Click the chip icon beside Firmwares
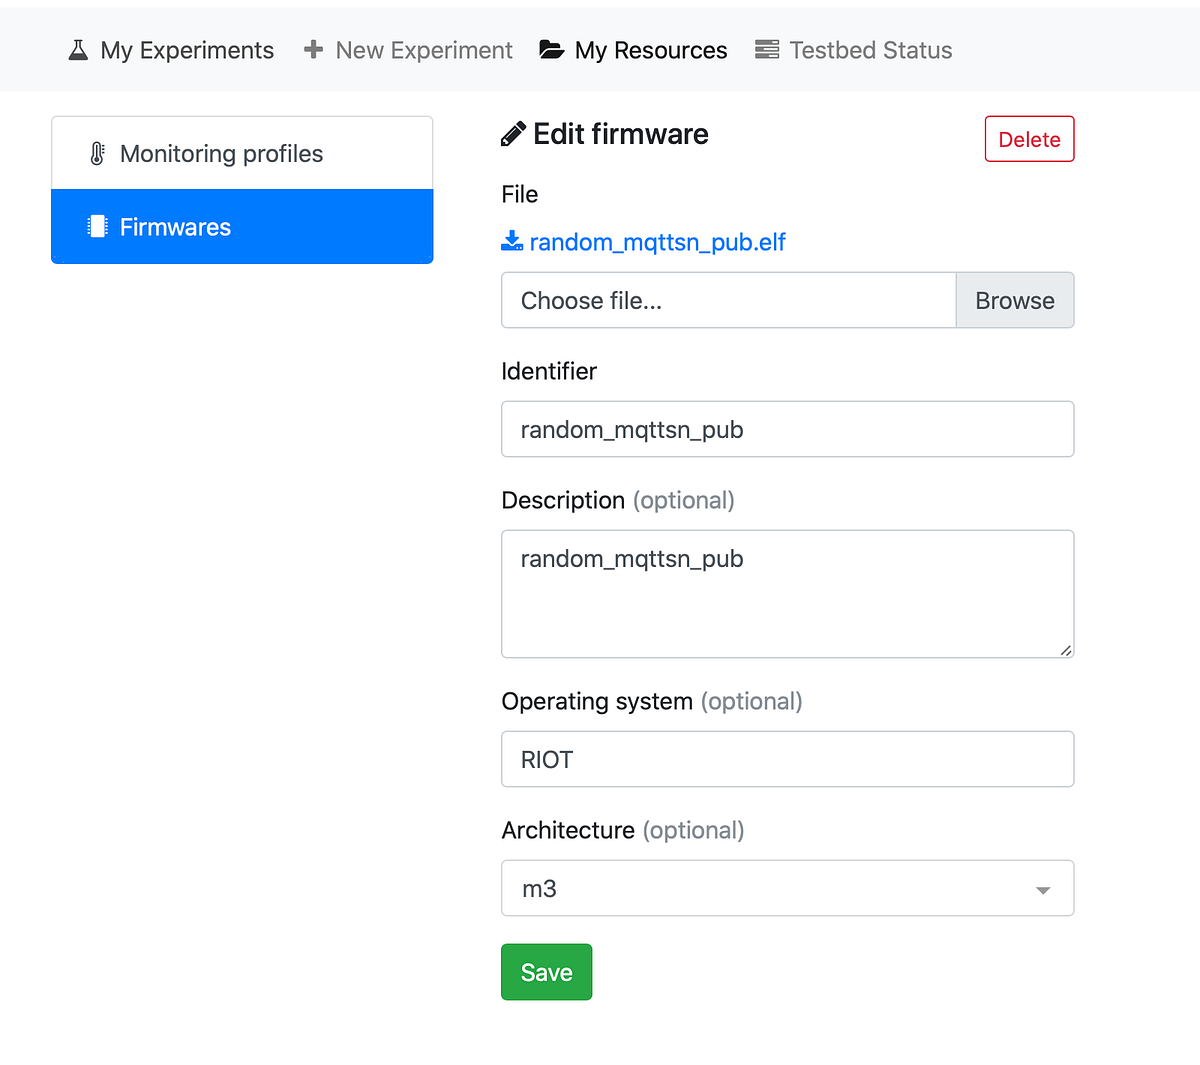Screen dimensions: 1200x1065 (96, 226)
